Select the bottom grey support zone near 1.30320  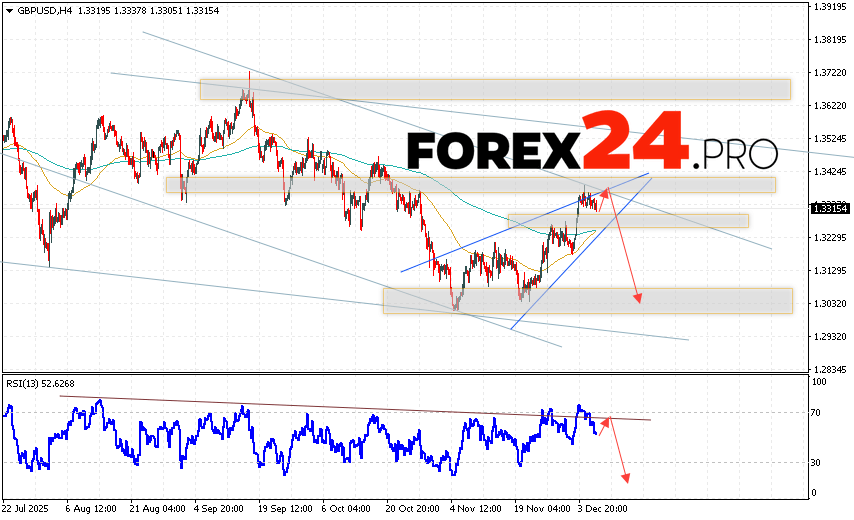[587, 300]
